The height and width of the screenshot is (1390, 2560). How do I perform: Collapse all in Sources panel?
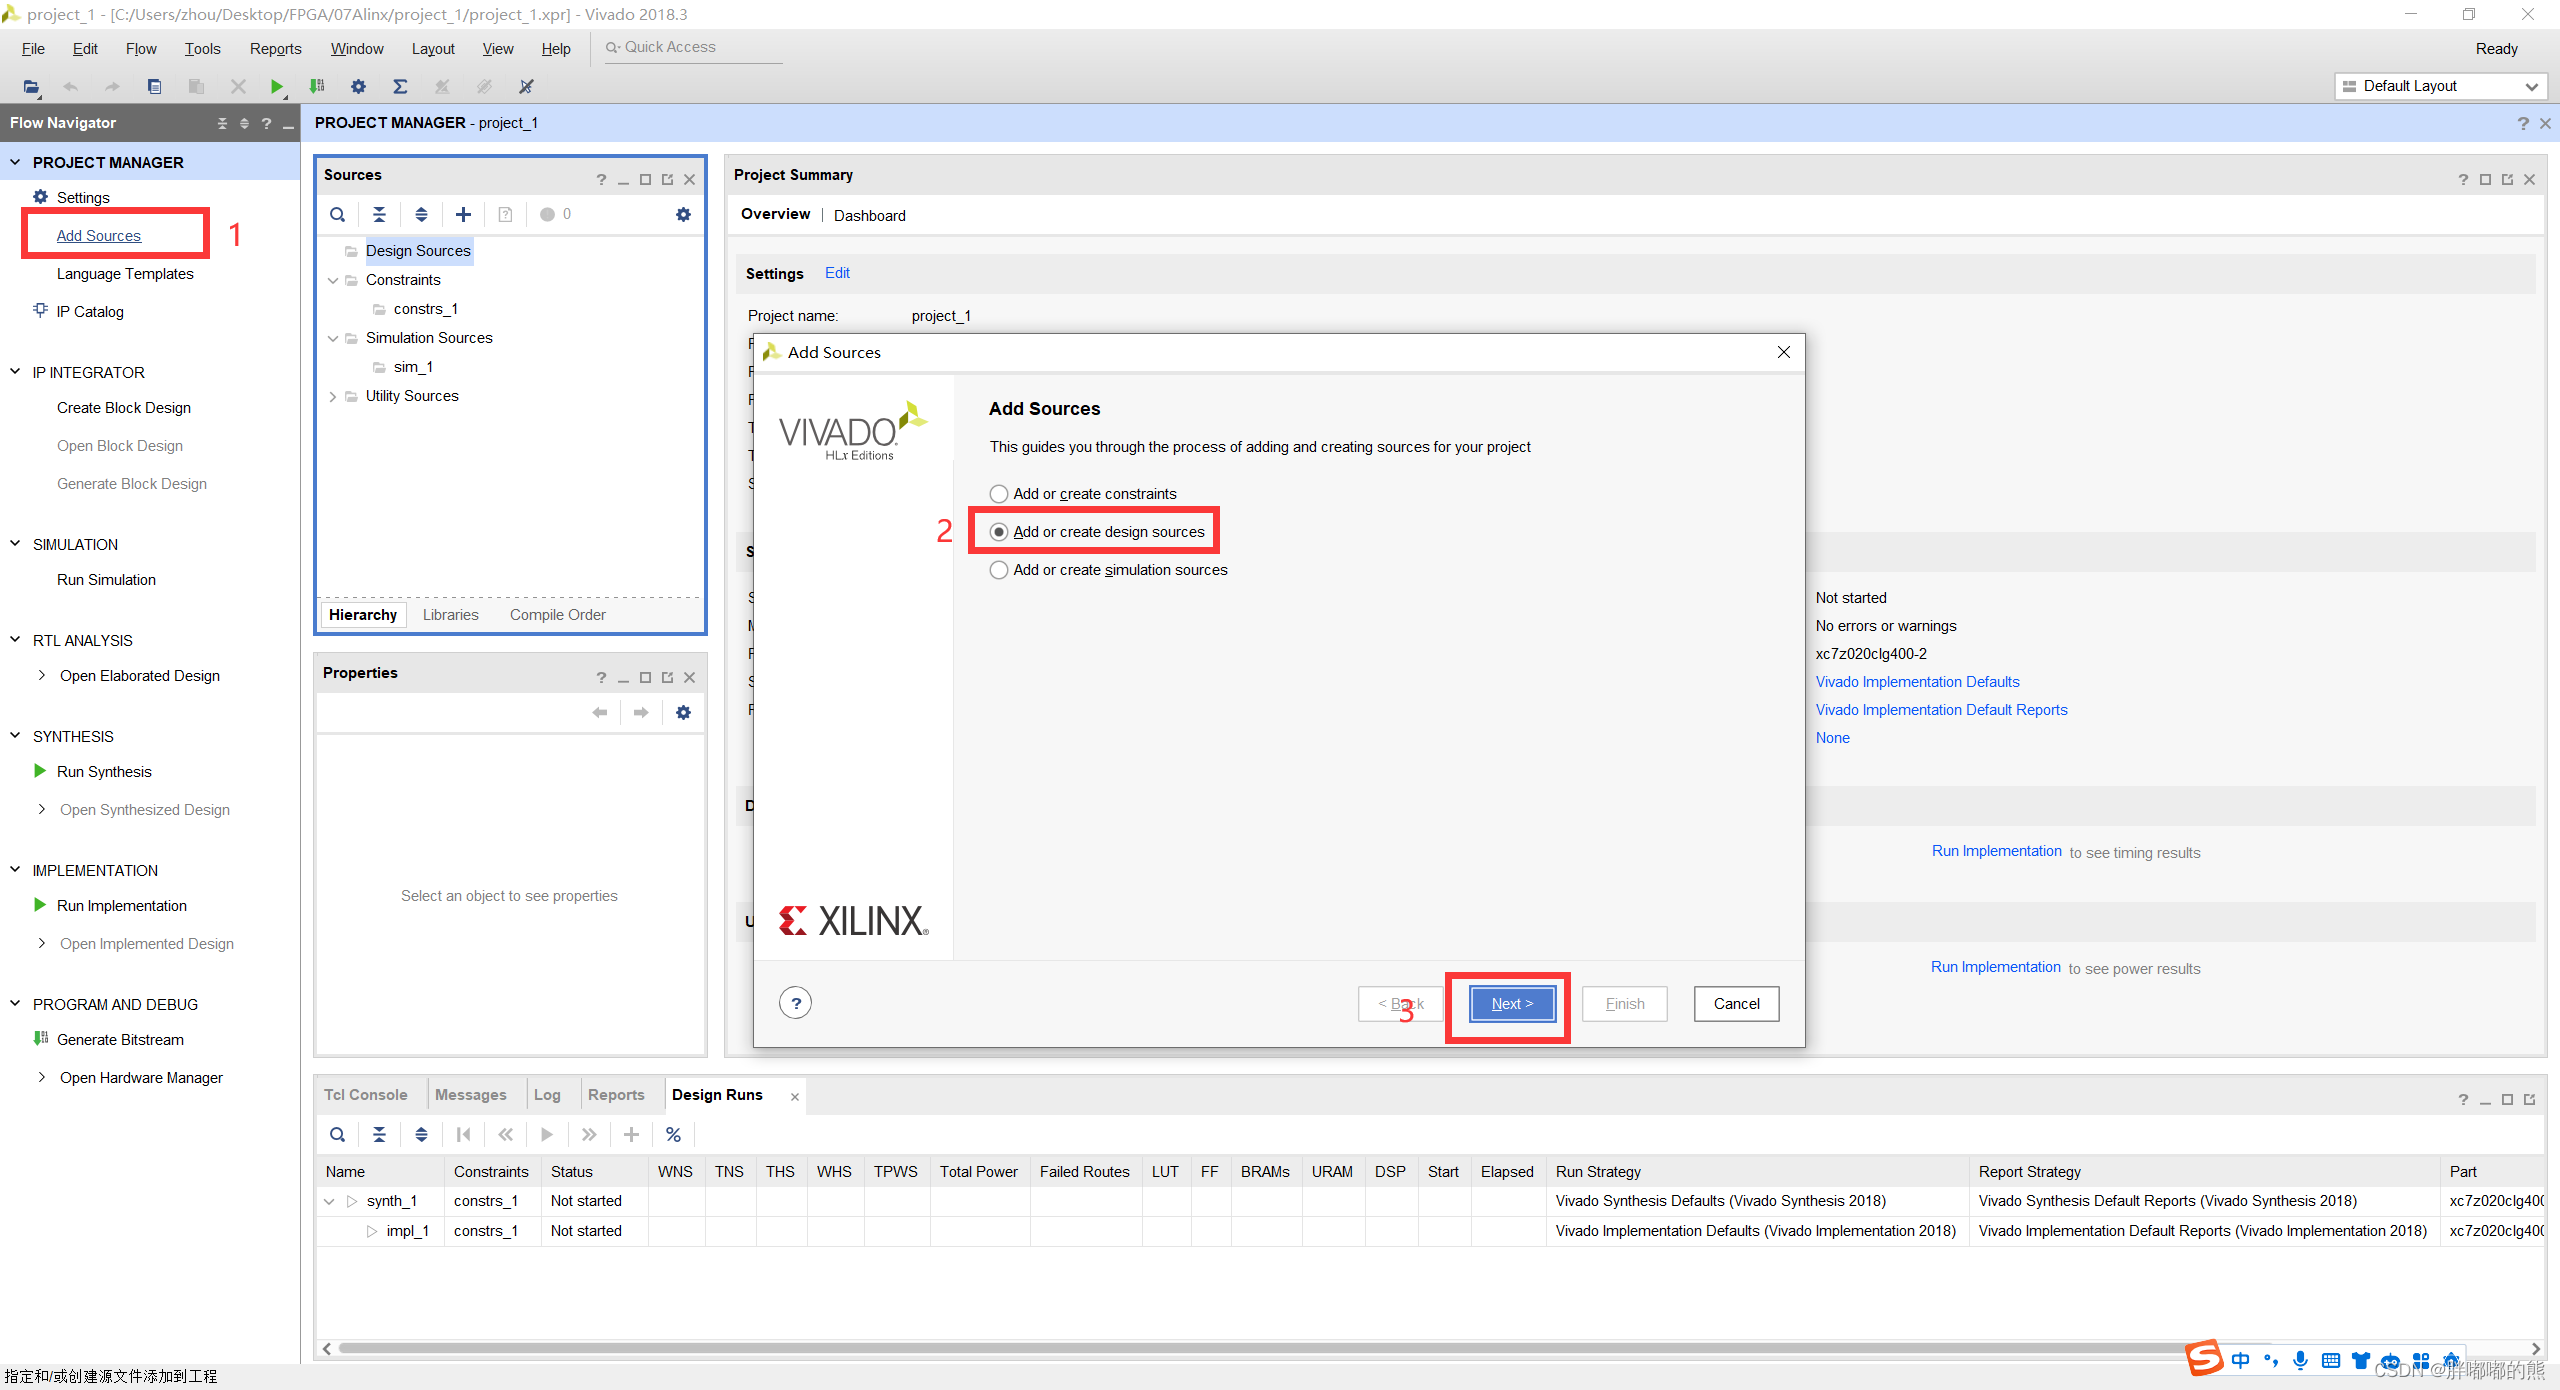click(379, 214)
